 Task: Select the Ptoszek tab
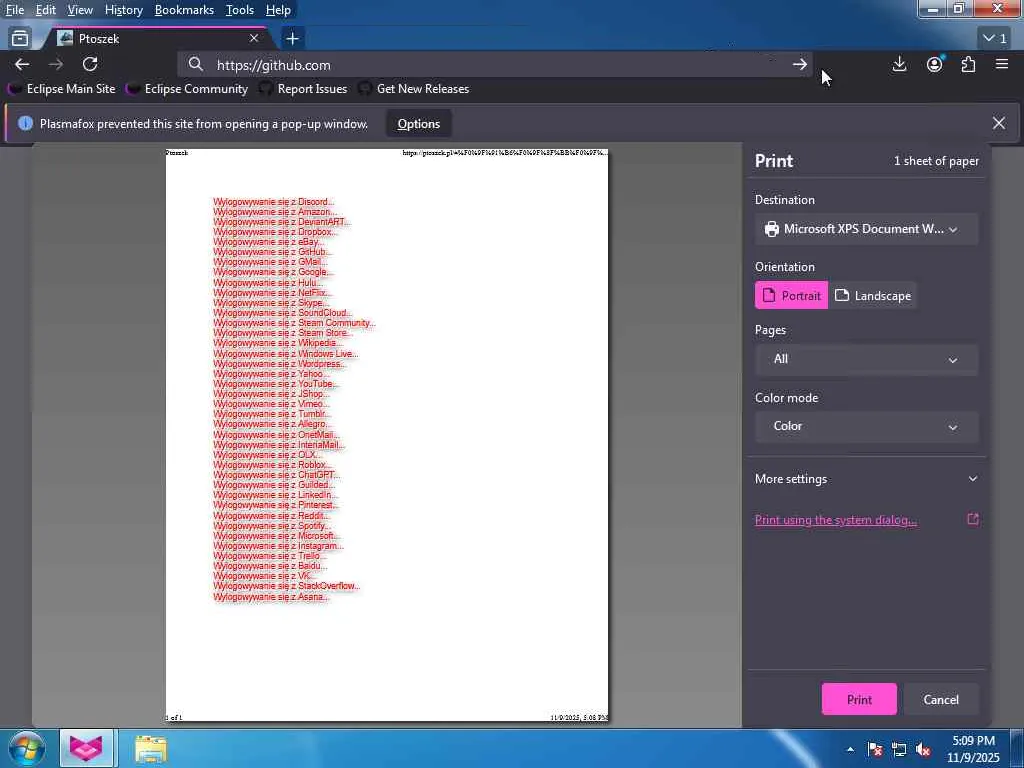pos(157,39)
